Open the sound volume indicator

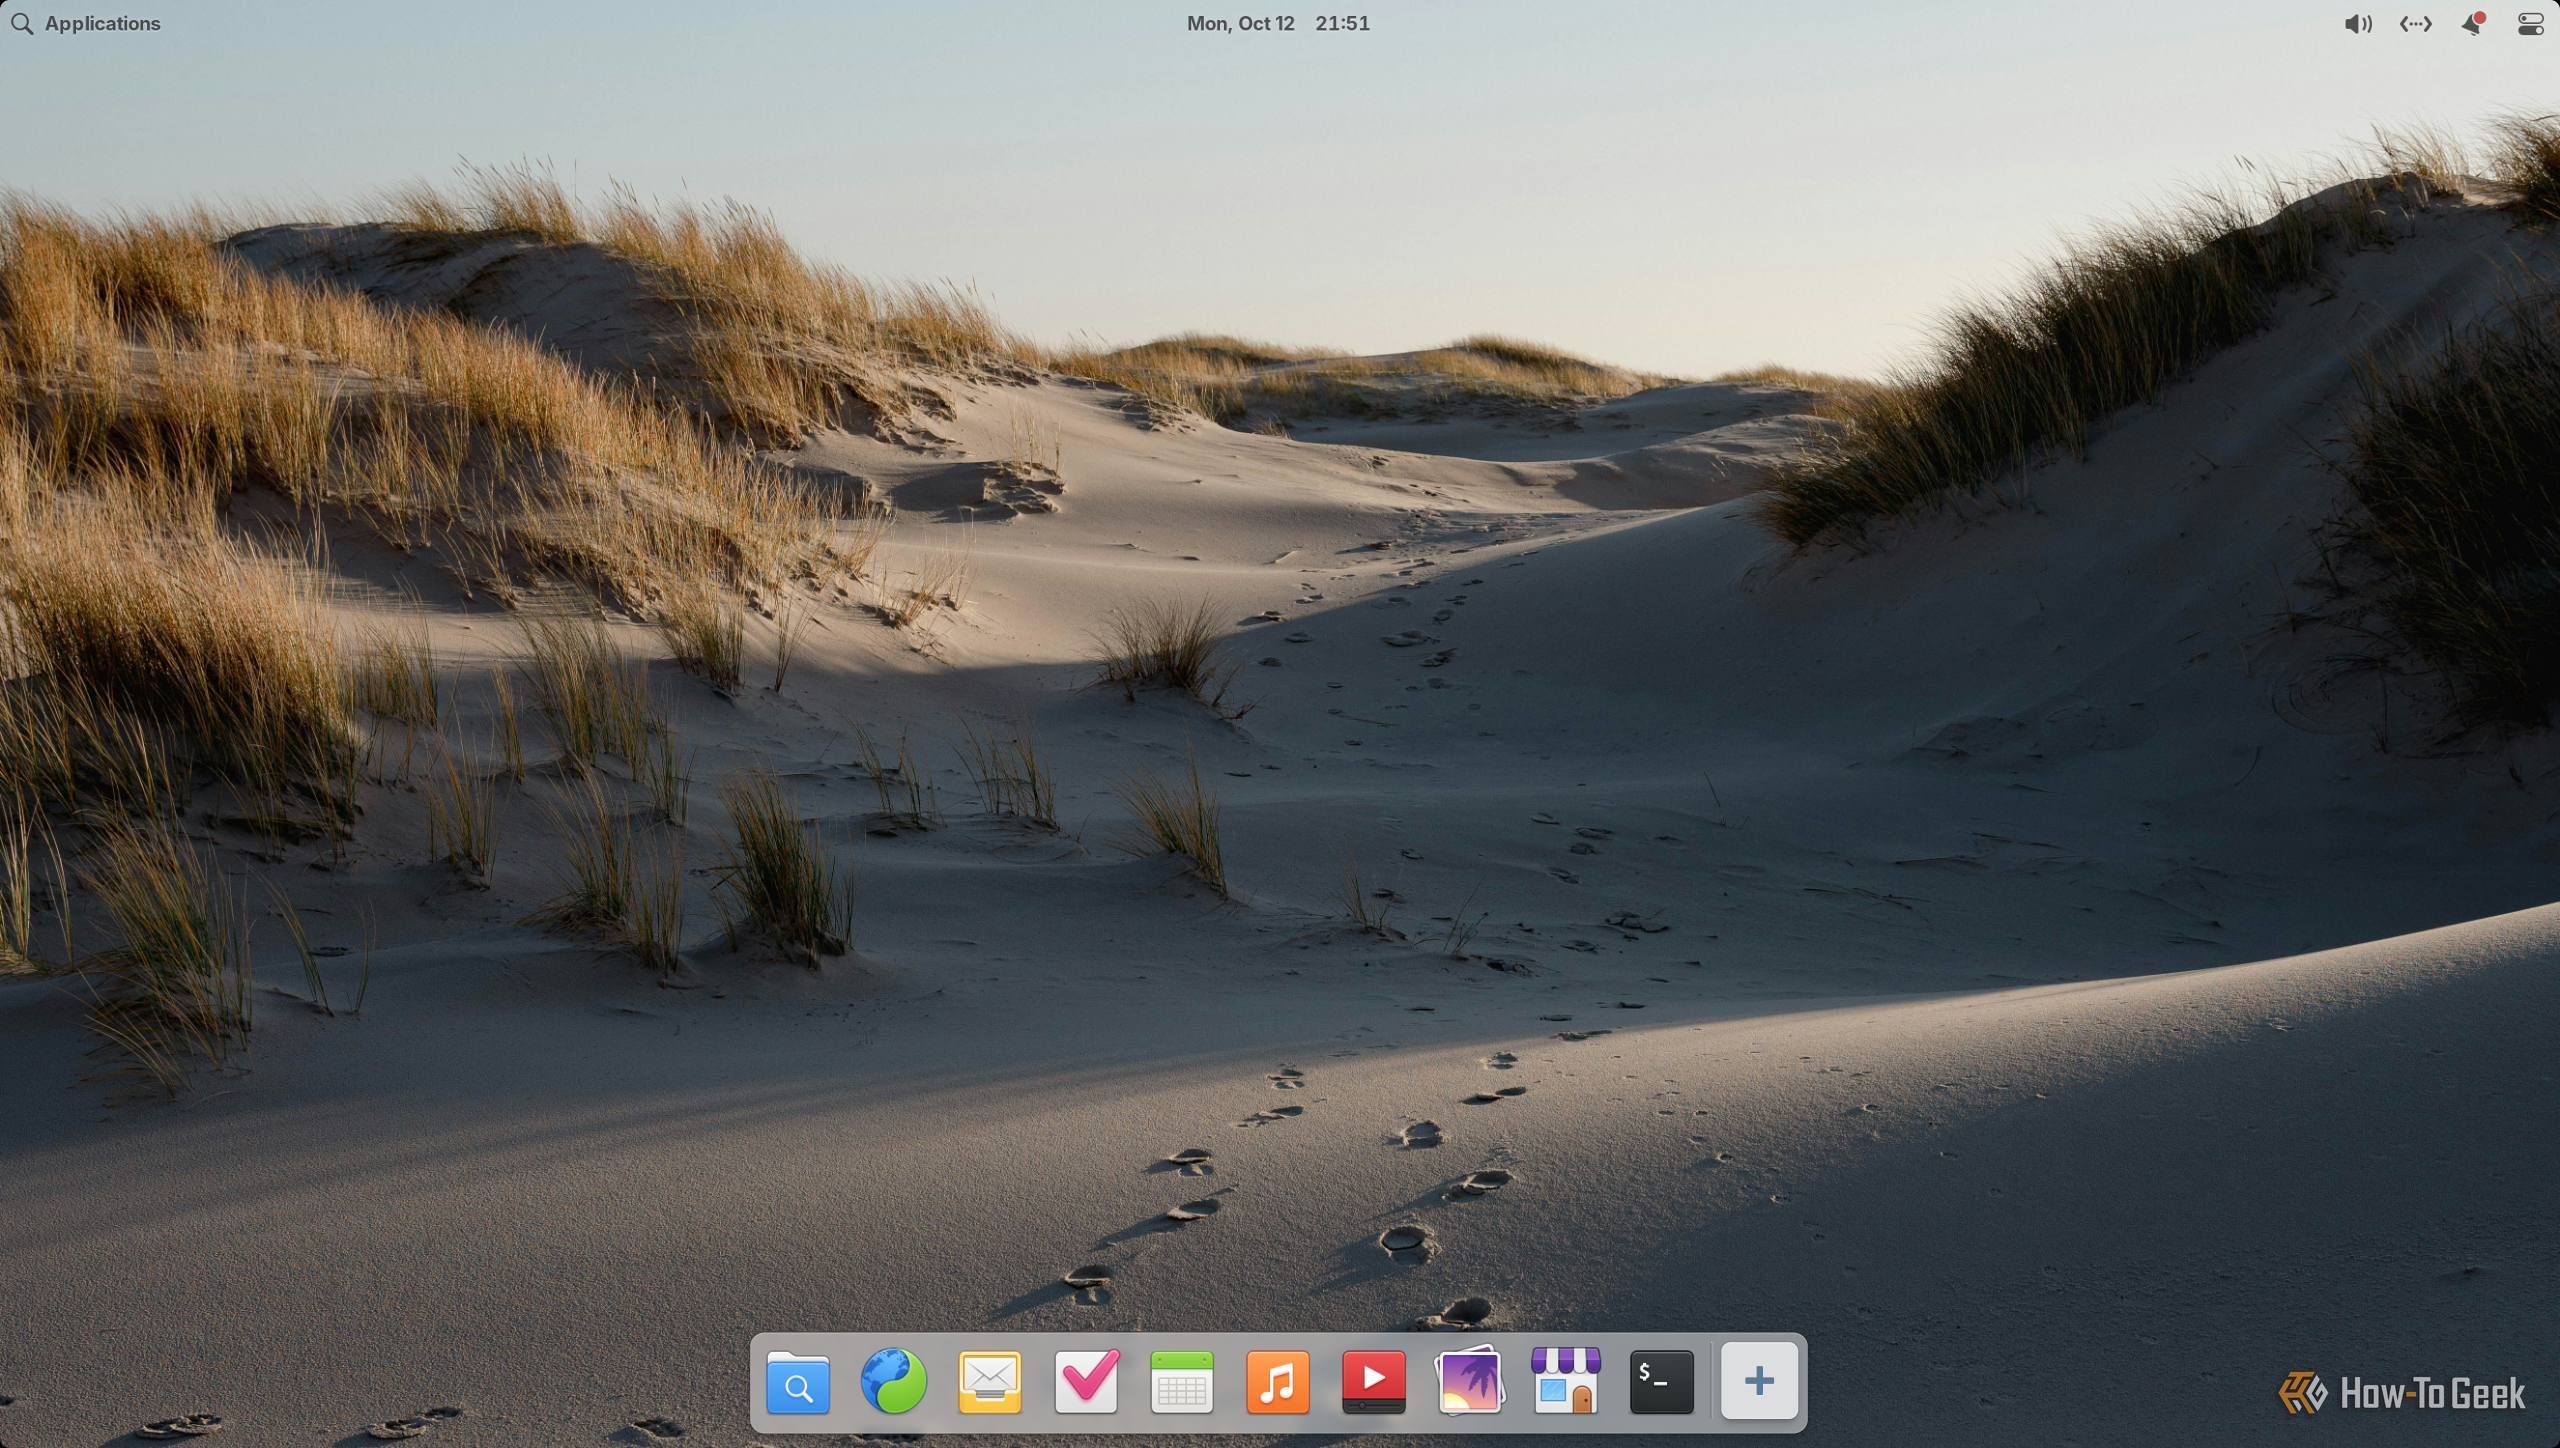2358,24
